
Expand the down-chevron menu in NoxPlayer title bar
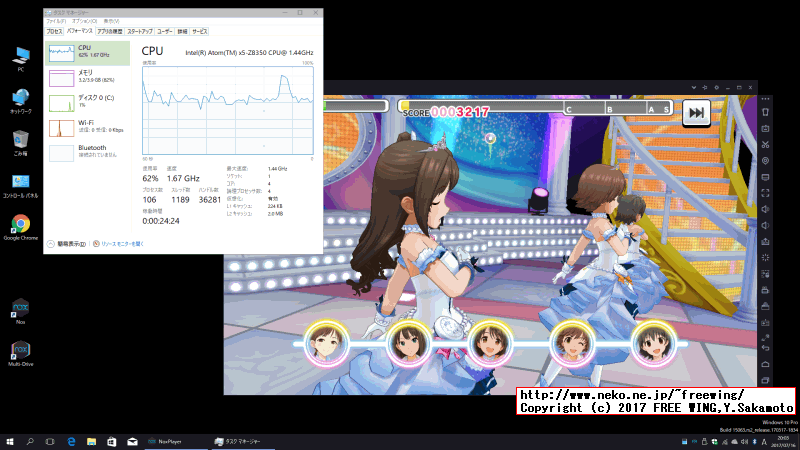pyautogui.click(x=694, y=88)
